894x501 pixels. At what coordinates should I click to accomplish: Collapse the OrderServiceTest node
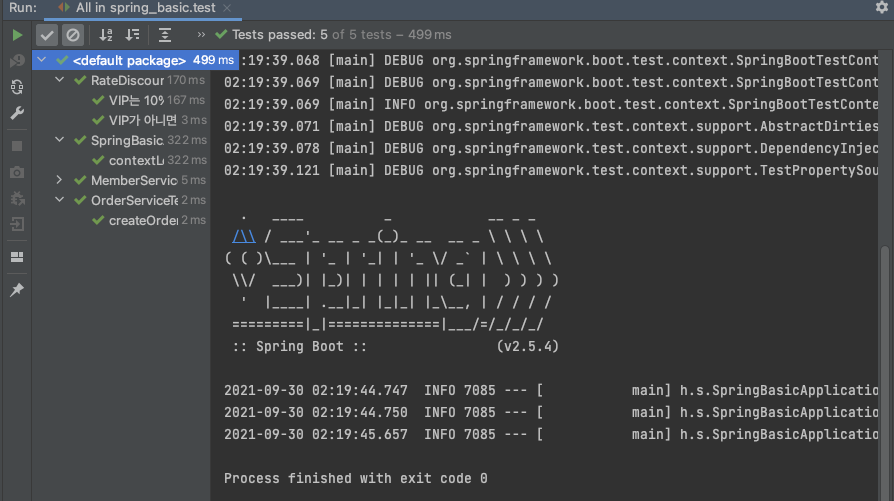59,200
